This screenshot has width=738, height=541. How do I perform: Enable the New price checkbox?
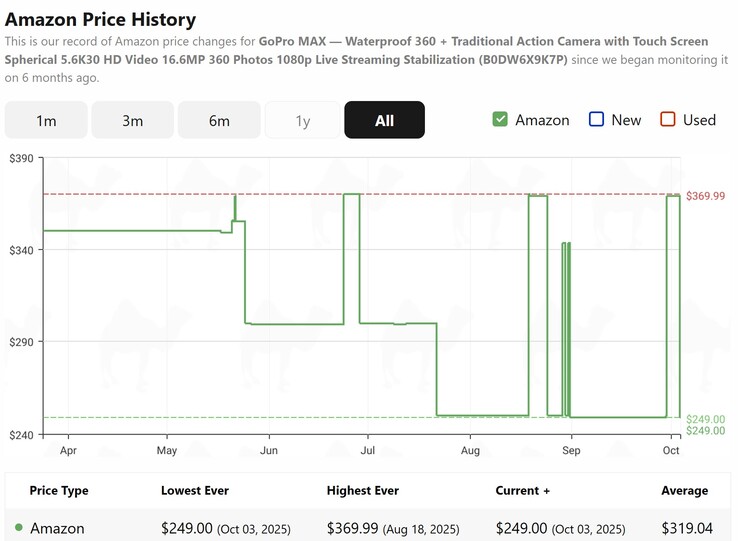[x=597, y=120]
